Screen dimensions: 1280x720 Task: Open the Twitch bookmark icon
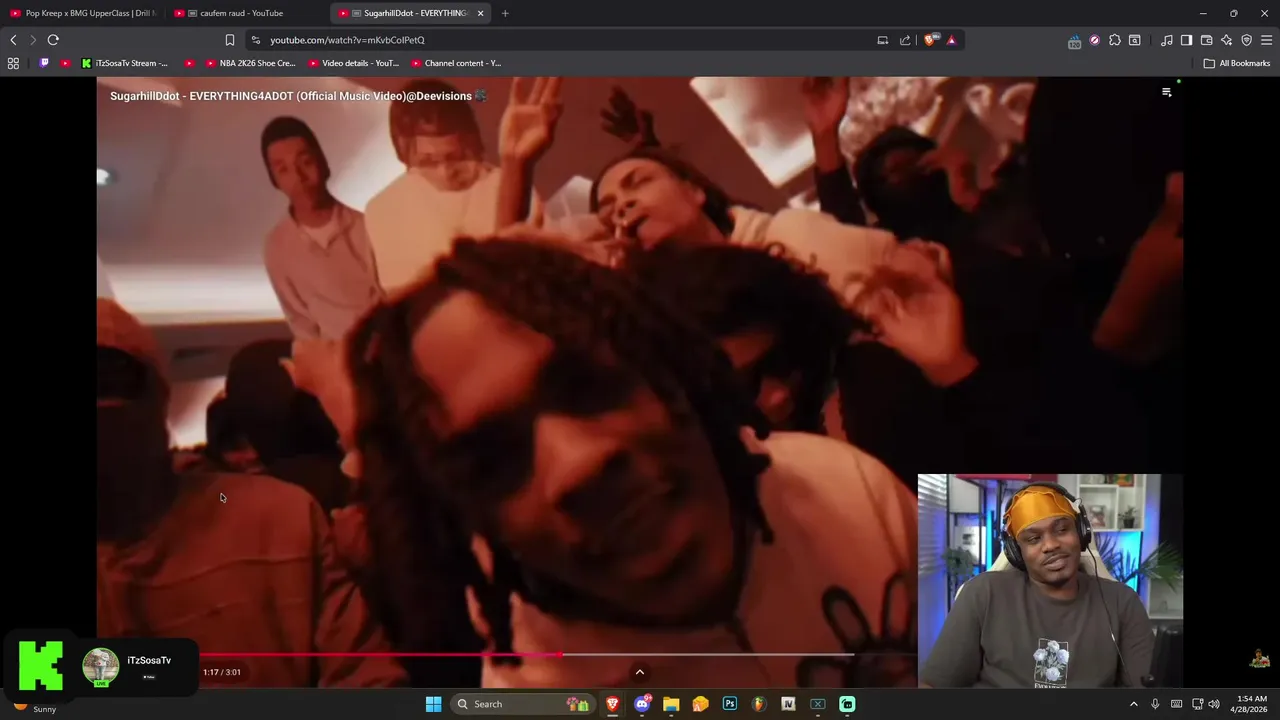(44, 63)
